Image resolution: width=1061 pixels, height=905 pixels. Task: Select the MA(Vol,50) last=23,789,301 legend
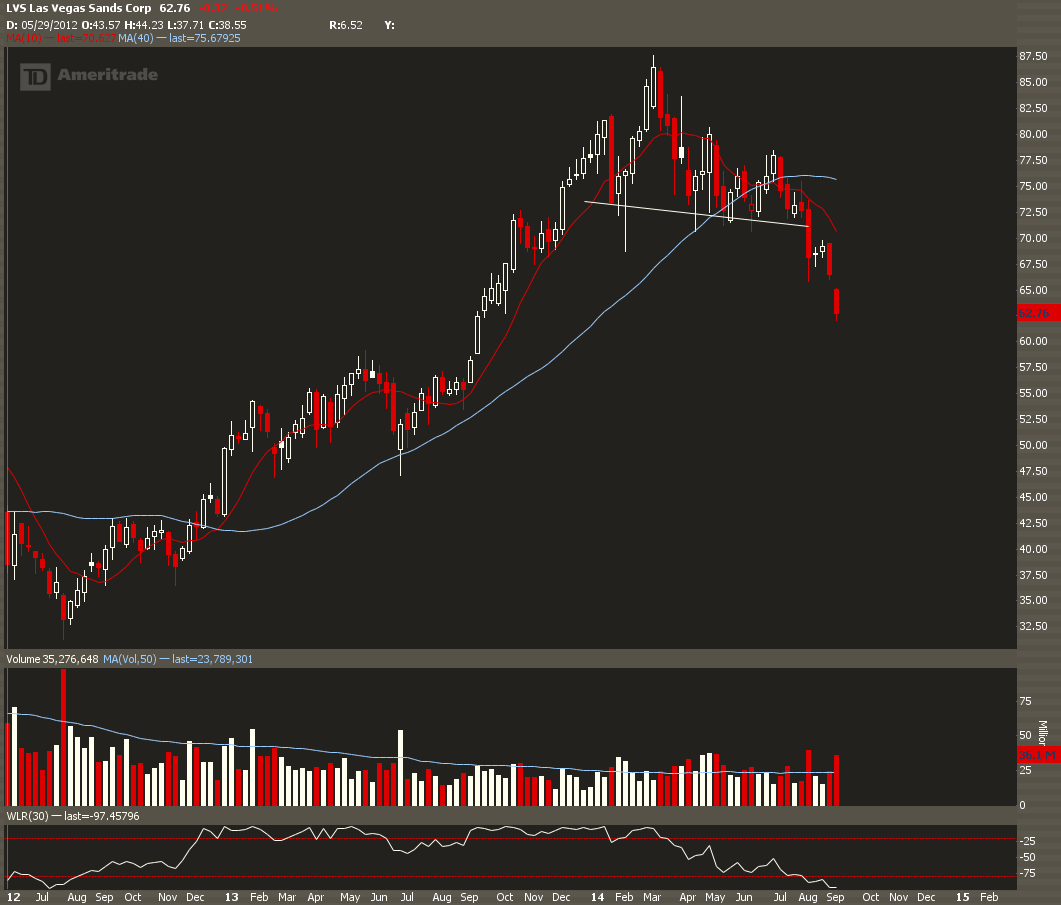(x=178, y=659)
